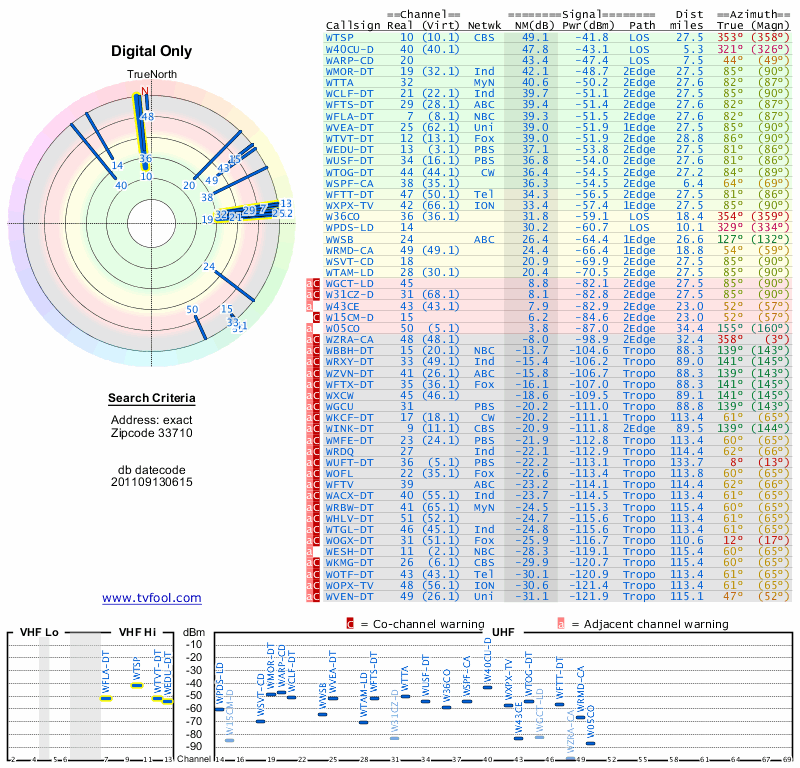This screenshot has width=800, height=768.
Task: Click callsign W40CU-D in the table
Action: tap(349, 49)
